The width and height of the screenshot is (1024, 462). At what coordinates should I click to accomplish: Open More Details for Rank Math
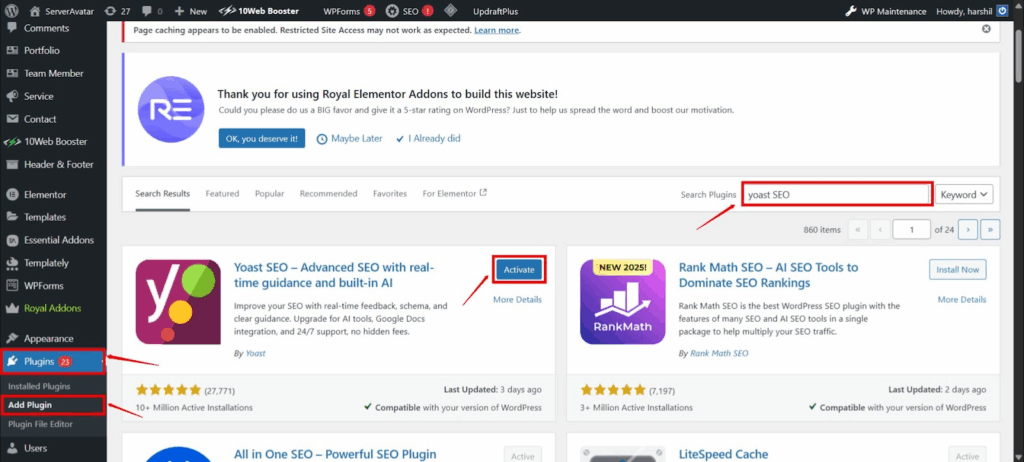coord(962,300)
